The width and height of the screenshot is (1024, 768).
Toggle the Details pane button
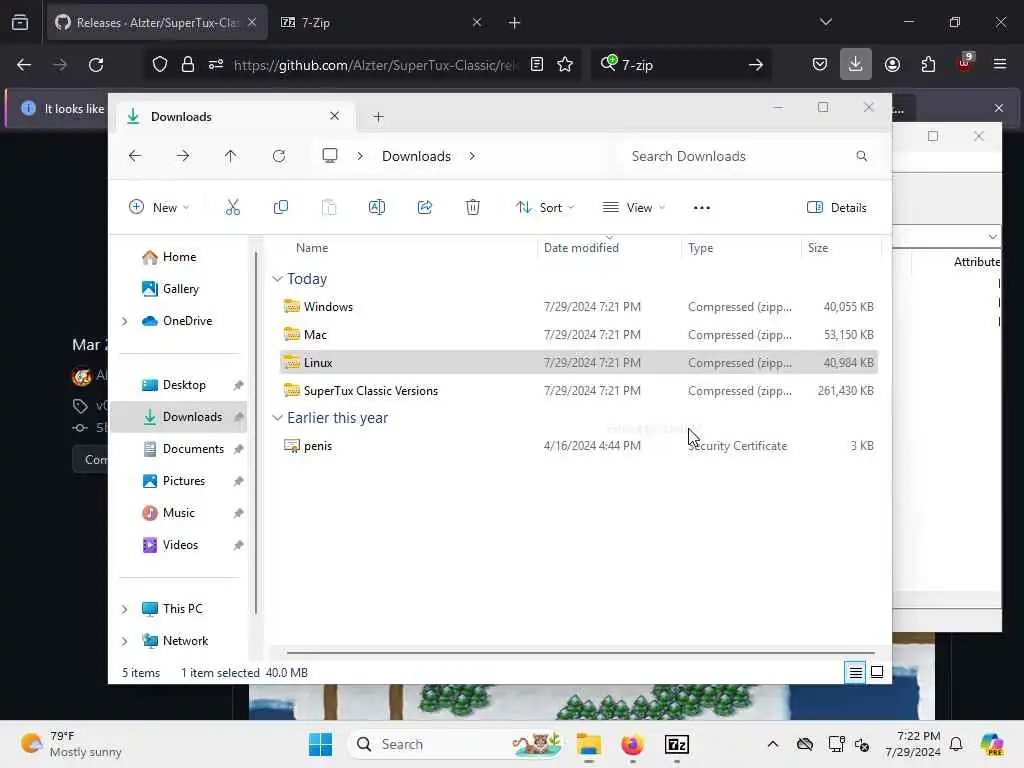point(837,208)
